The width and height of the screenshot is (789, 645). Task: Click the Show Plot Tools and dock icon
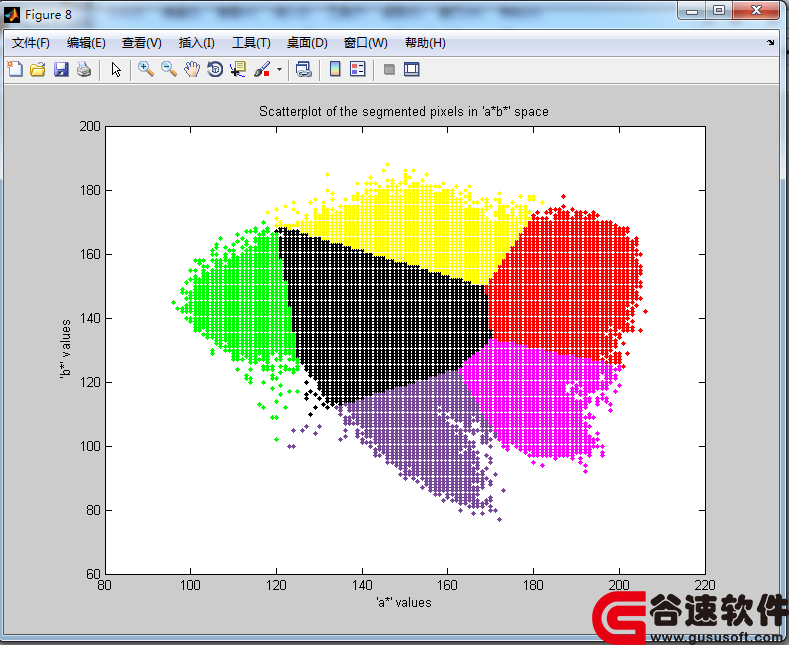point(412,69)
